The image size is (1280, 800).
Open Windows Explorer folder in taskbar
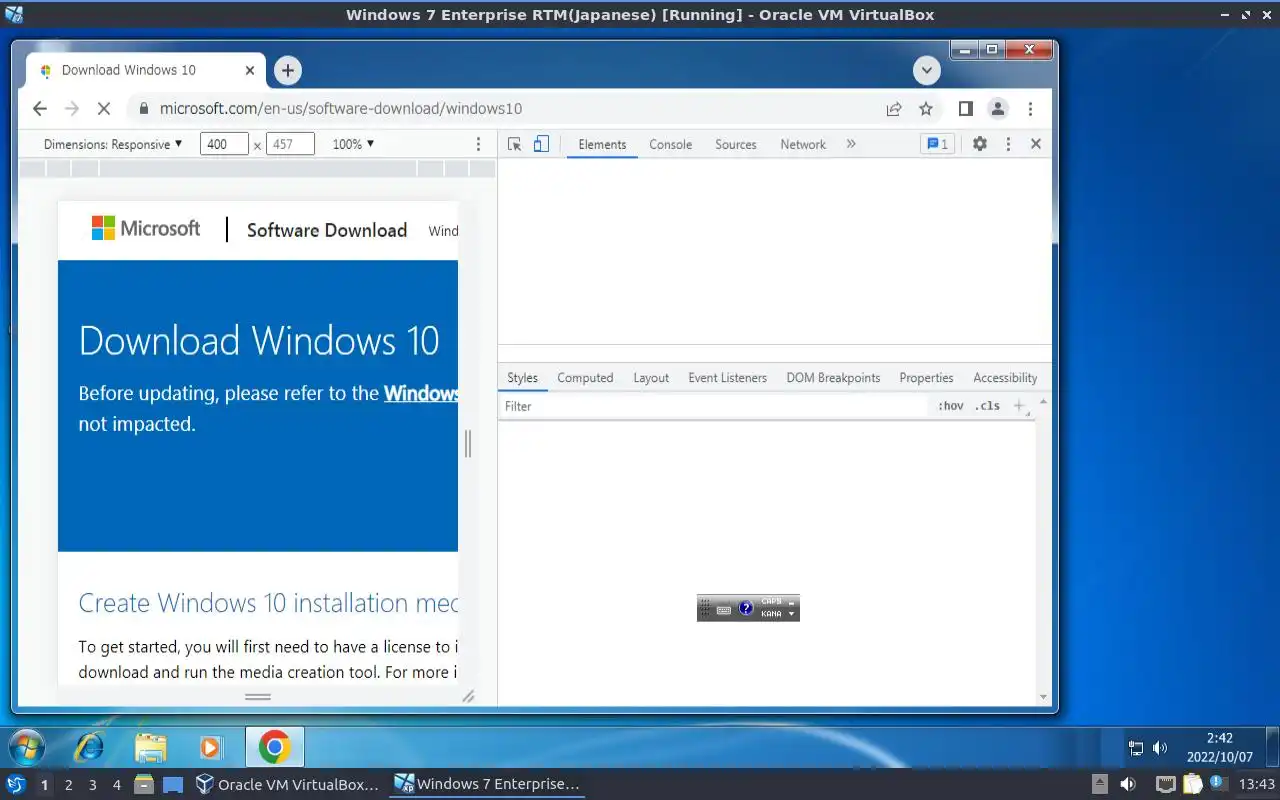tap(150, 747)
